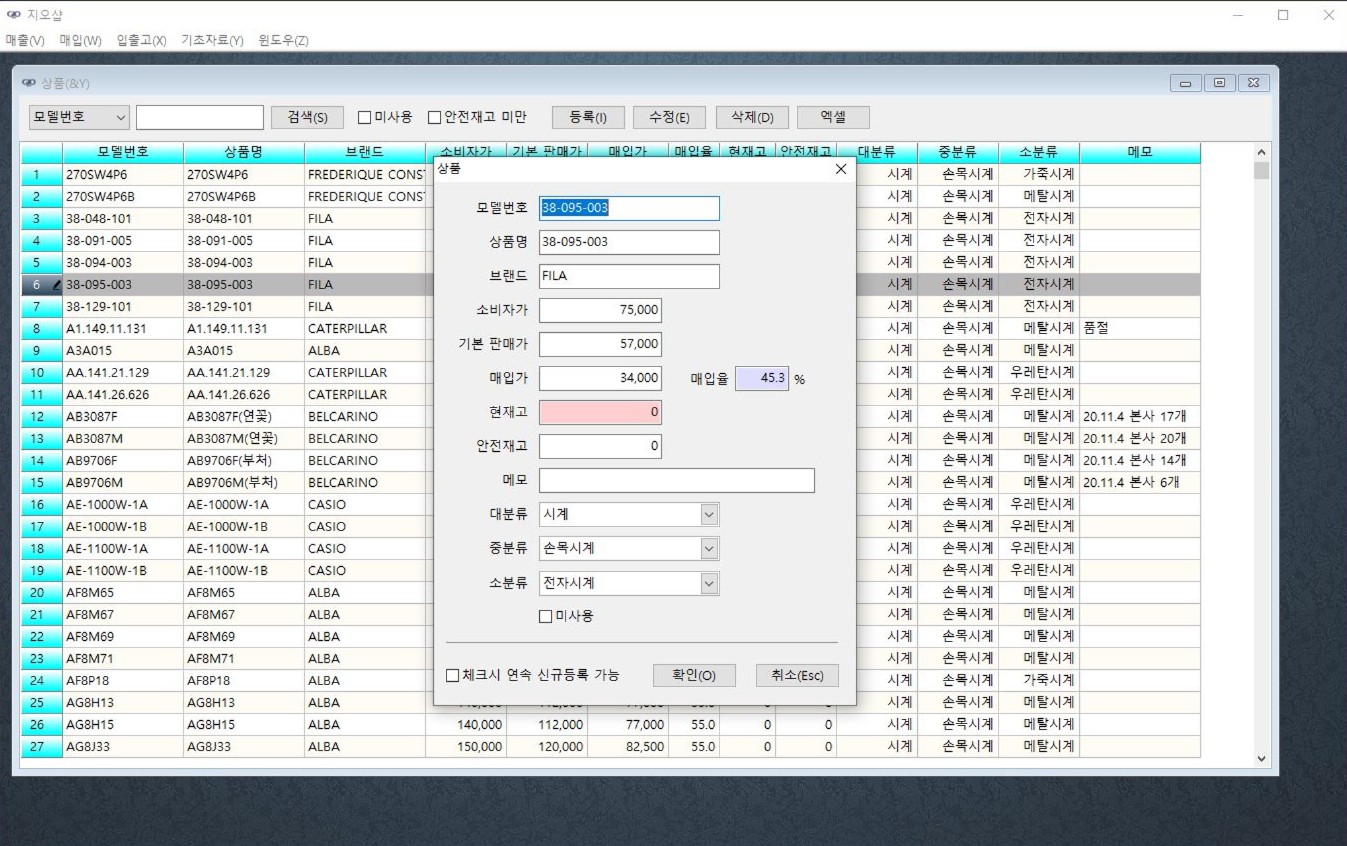Enable the 미사용 checkbox in the dialog

(x=546, y=616)
